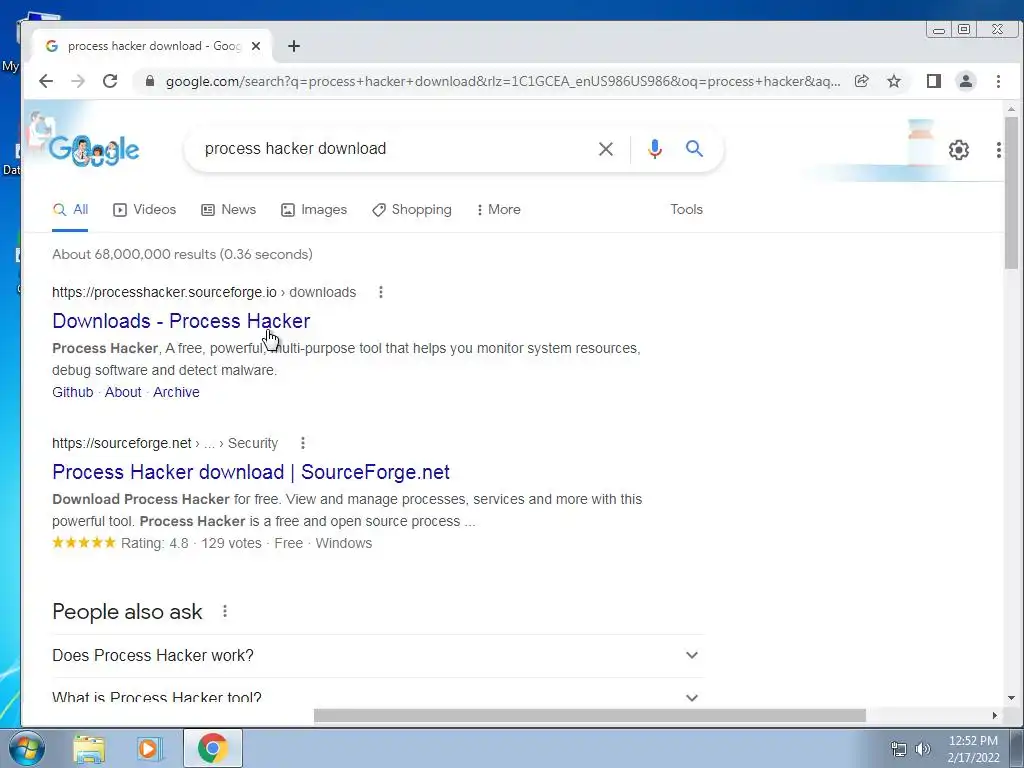Click the padlock site info icon

tap(150, 81)
